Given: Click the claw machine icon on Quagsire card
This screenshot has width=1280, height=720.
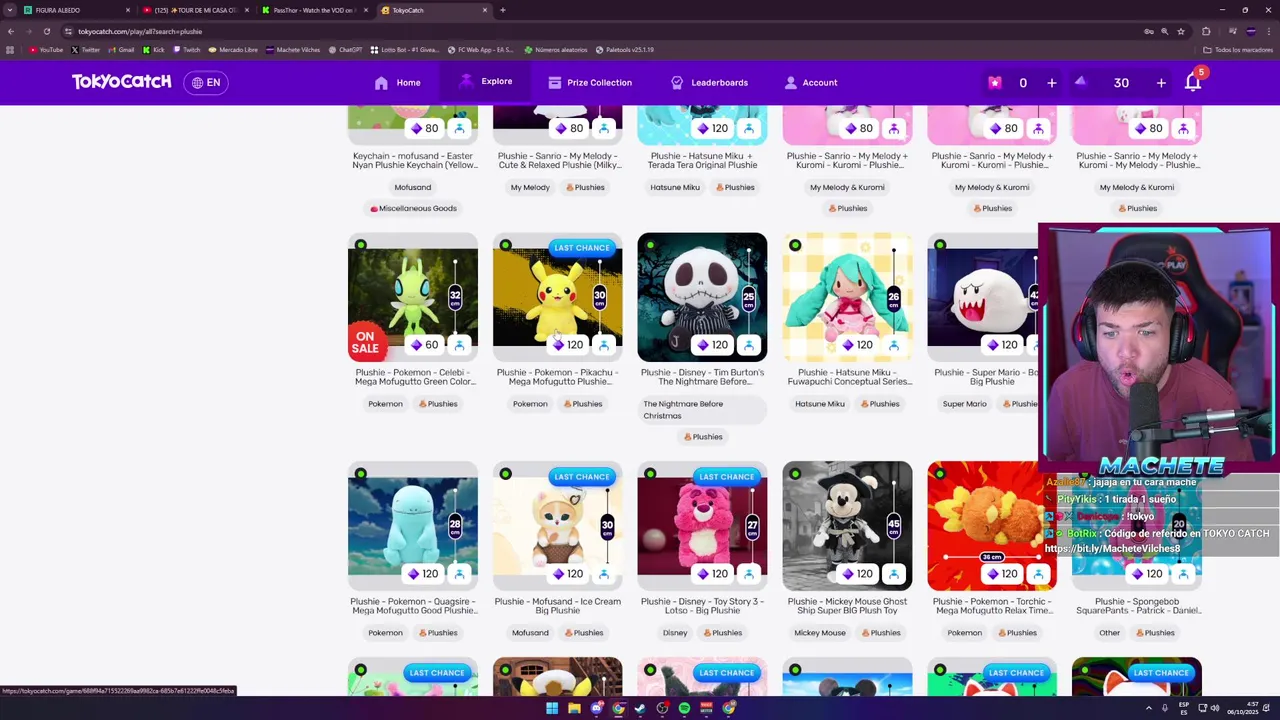Looking at the screenshot, I should 459,574.
